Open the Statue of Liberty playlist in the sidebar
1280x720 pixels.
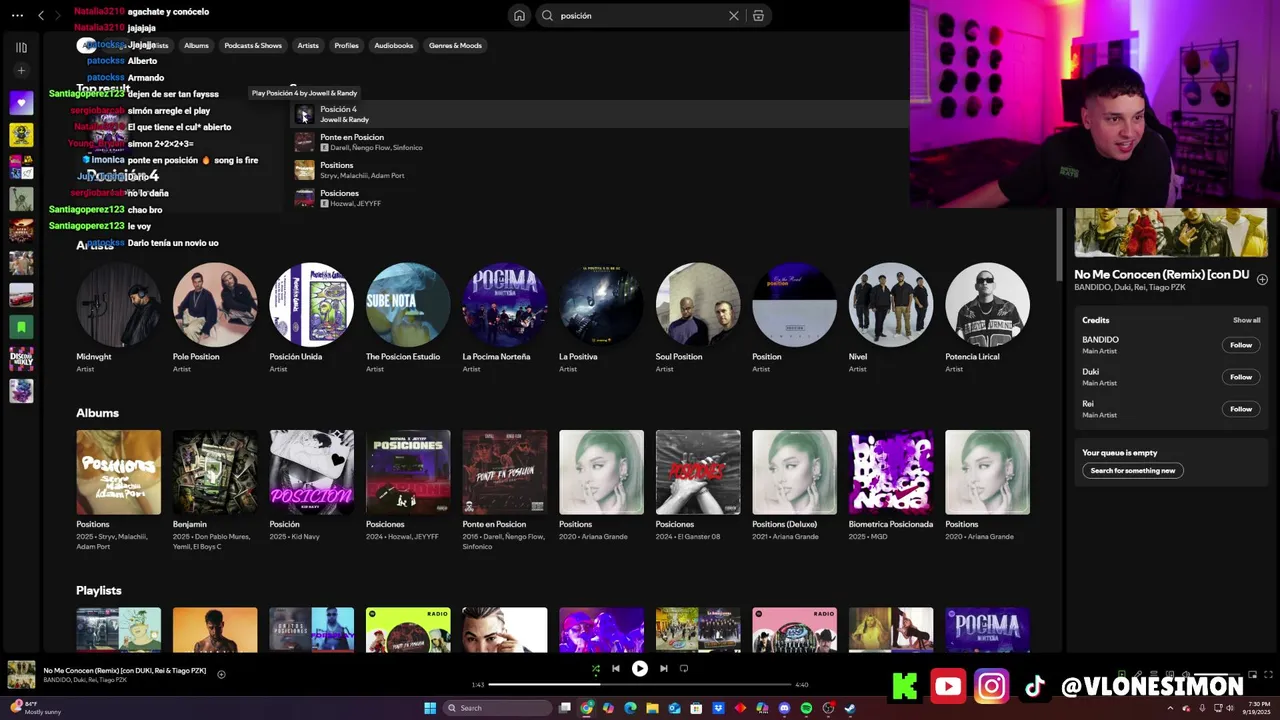pos(21,199)
